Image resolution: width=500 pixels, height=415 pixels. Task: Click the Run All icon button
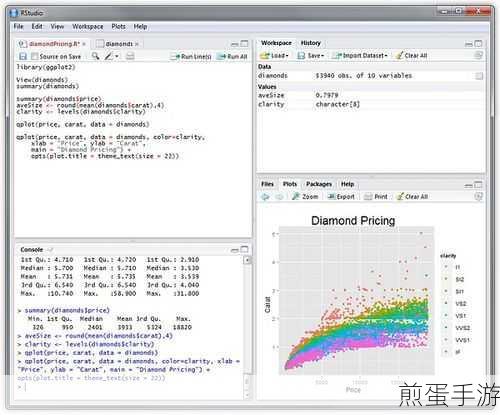(232, 56)
